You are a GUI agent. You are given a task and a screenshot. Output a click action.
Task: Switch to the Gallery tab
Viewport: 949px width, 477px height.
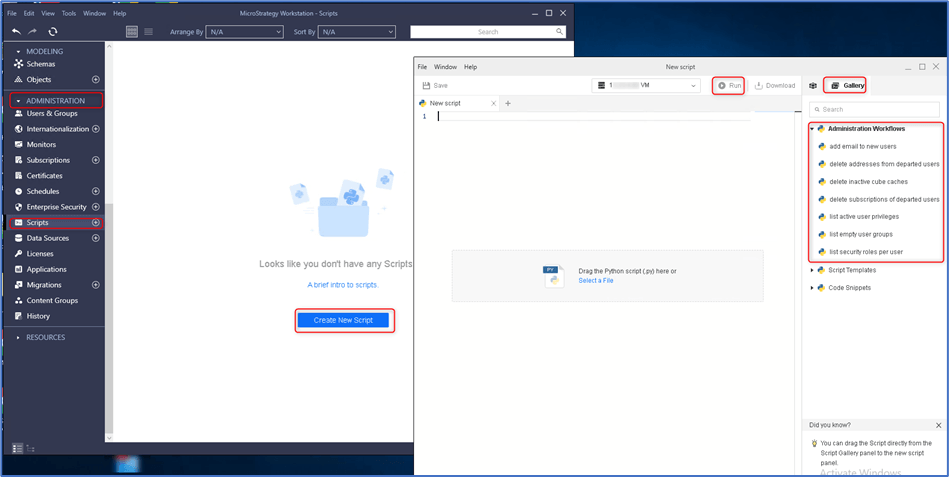point(847,86)
